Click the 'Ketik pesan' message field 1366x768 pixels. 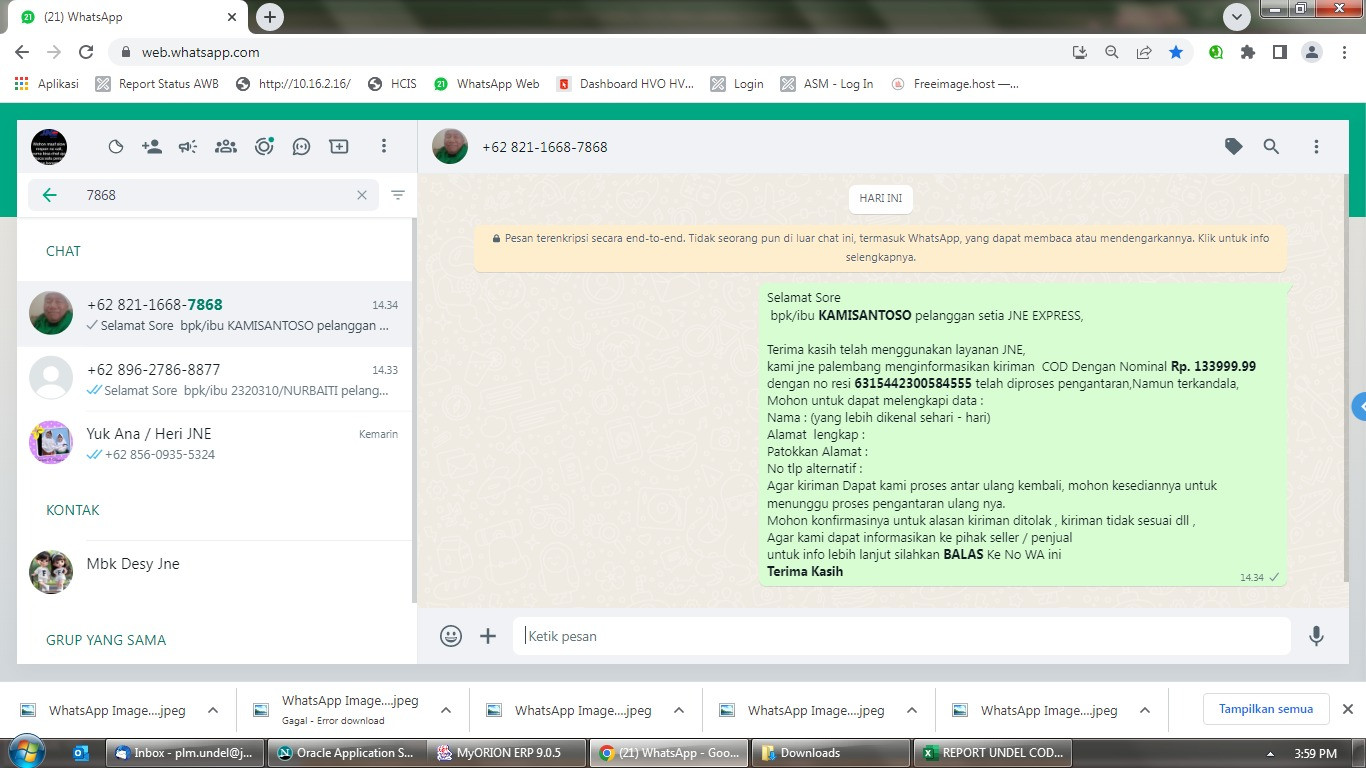902,636
